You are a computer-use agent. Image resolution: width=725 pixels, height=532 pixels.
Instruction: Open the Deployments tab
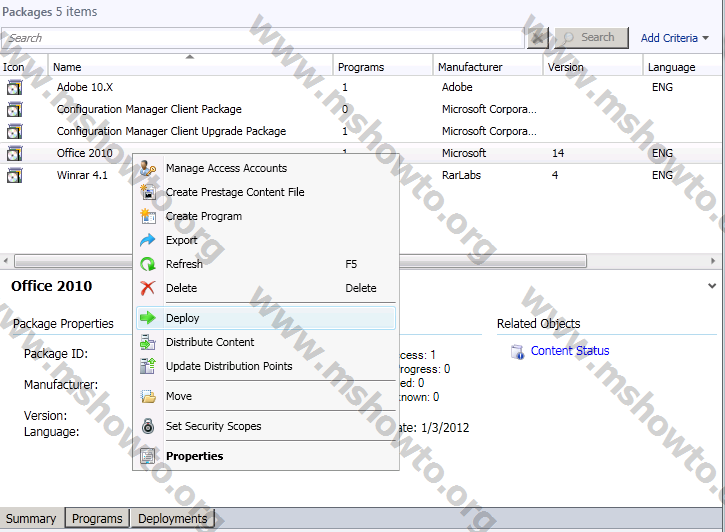(x=172, y=519)
